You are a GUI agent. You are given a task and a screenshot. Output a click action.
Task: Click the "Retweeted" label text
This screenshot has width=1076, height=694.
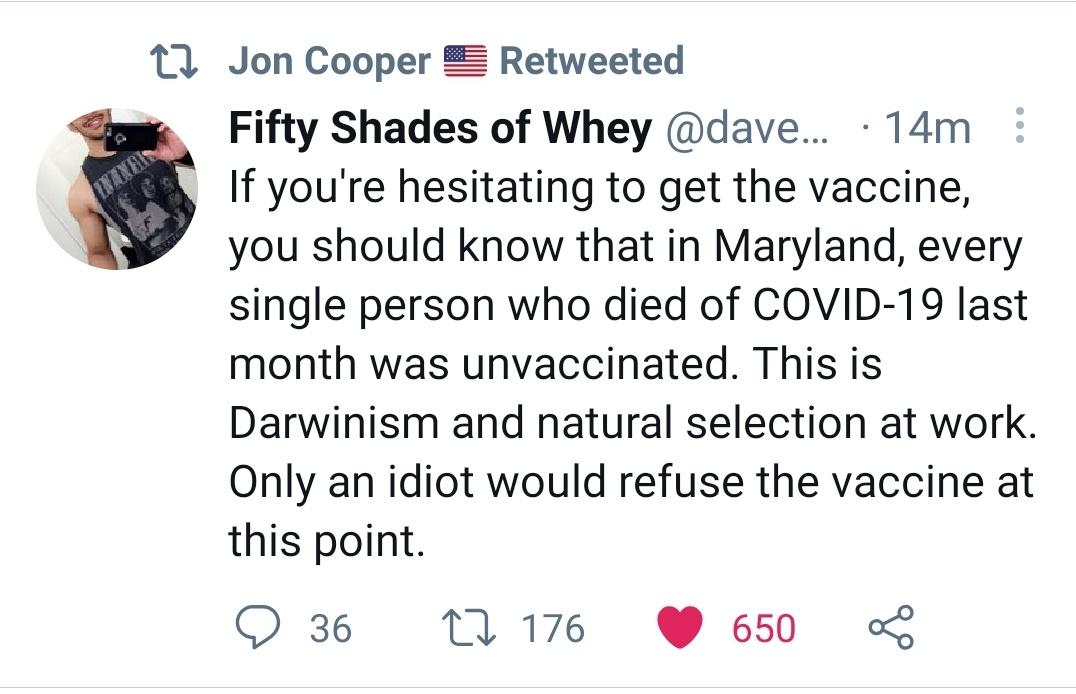tap(591, 61)
